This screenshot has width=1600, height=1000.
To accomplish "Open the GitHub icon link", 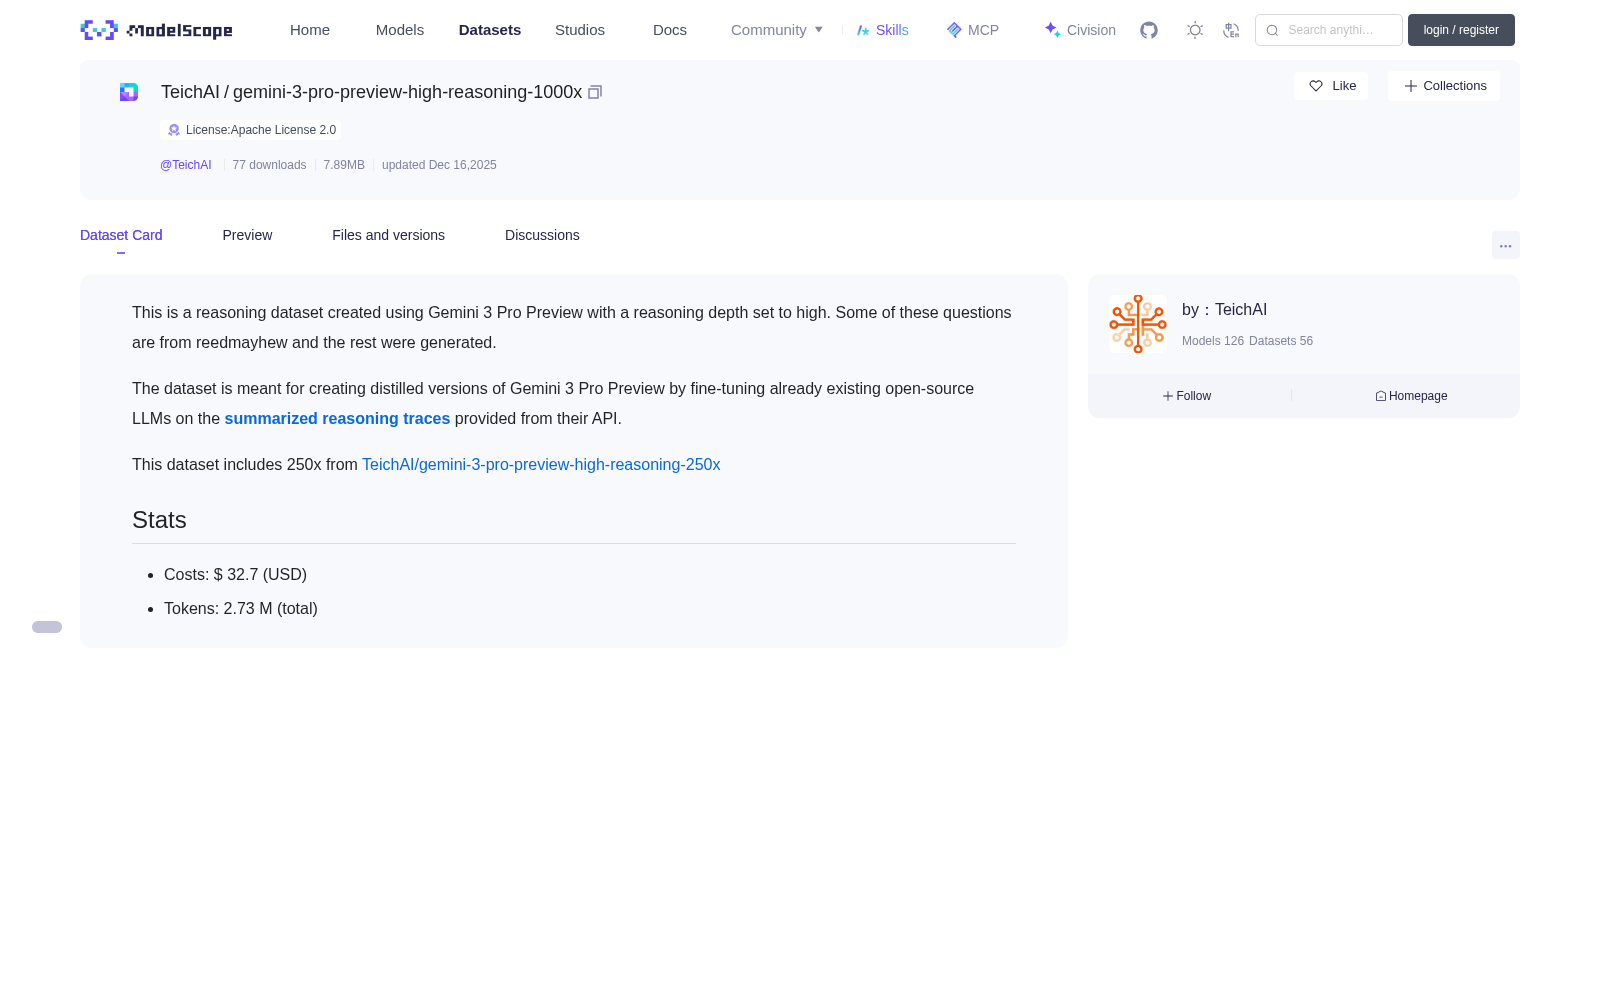I will coord(1149,30).
